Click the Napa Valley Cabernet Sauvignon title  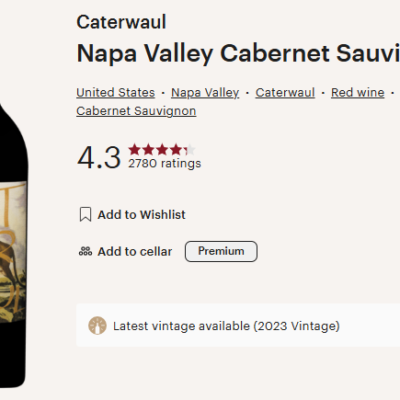tap(238, 53)
